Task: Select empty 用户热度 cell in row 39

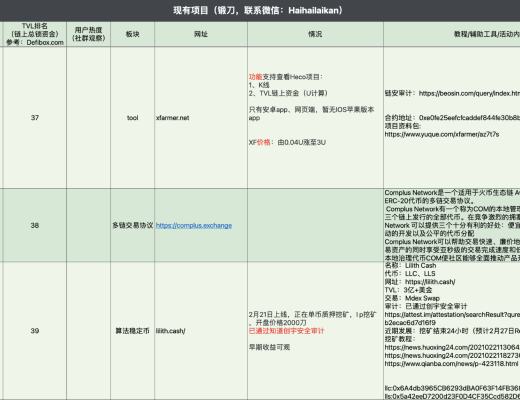Action: (88, 331)
